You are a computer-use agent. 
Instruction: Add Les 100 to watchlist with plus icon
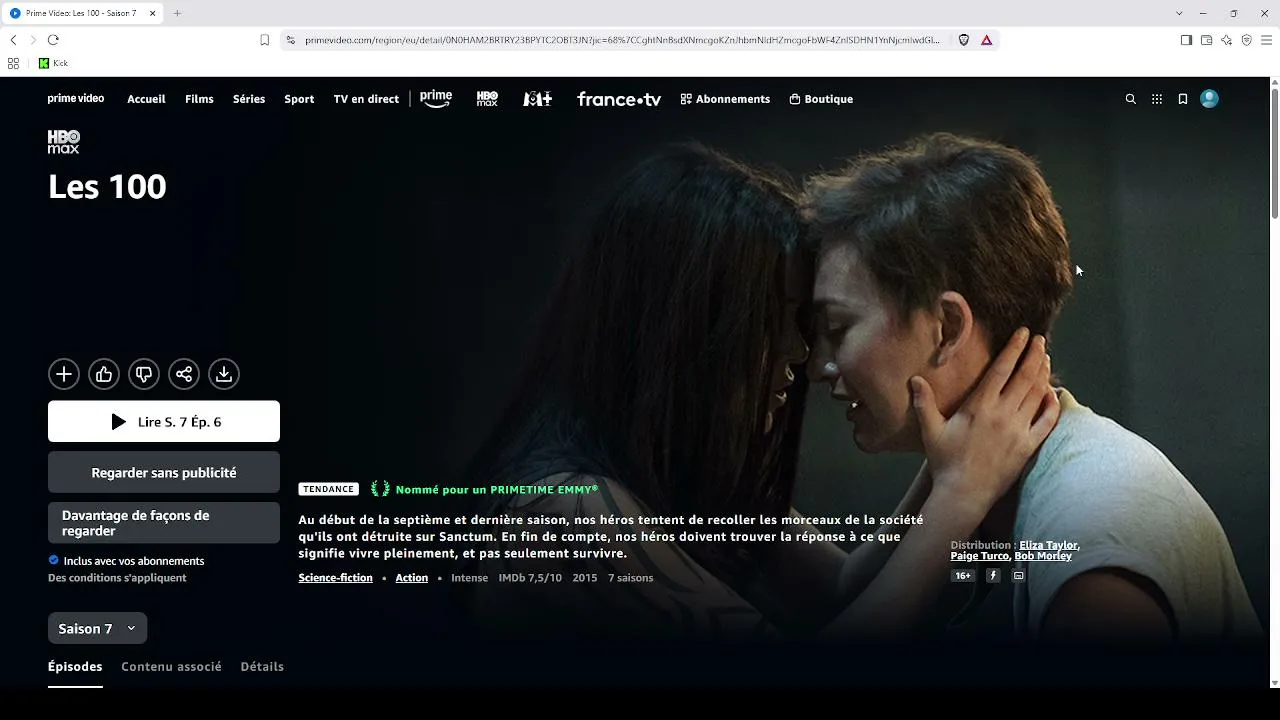64,374
